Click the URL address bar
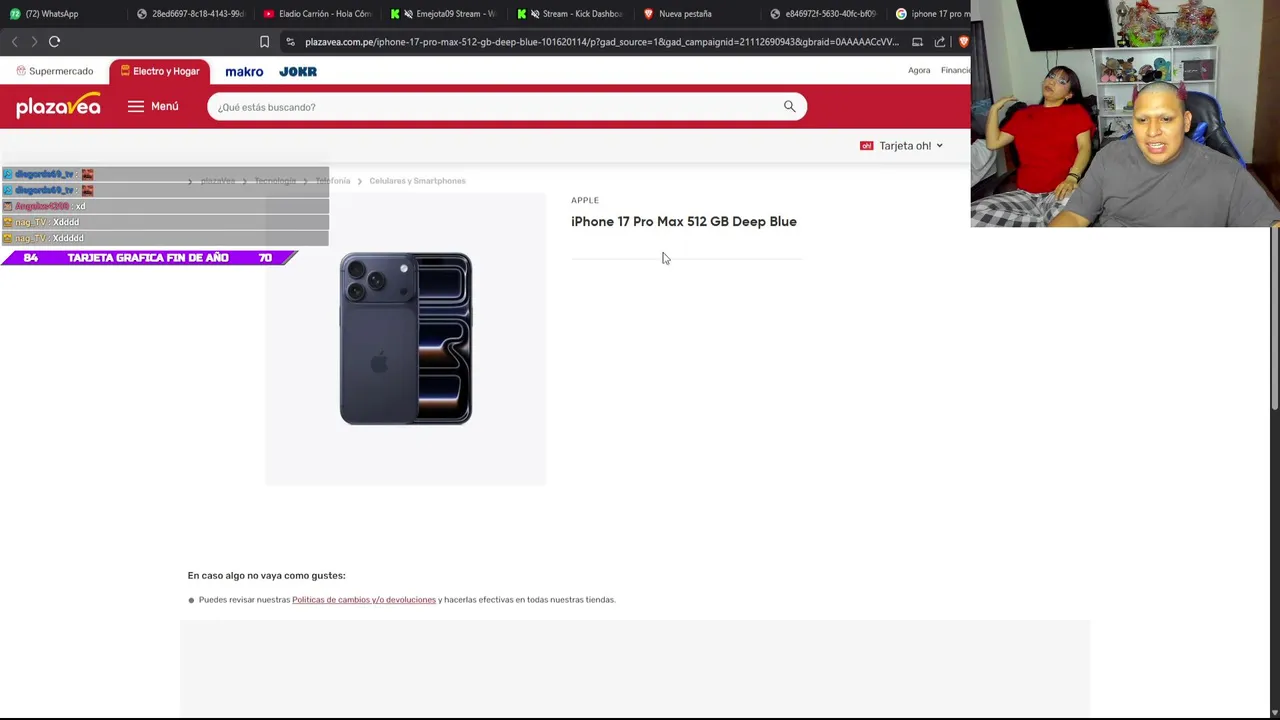Viewport: 1280px width, 720px height. tap(600, 42)
